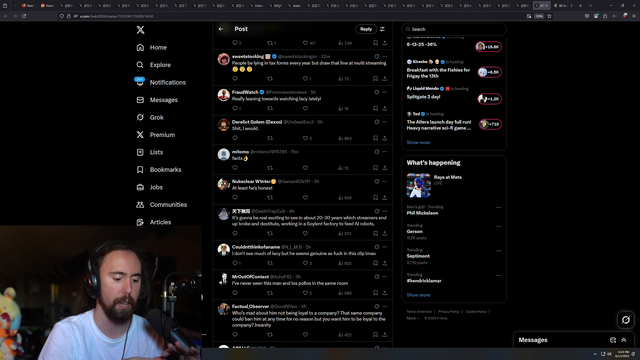The width and height of the screenshot is (640, 360).
Task: Bookmark the mitomo reply
Action: coord(375,168)
